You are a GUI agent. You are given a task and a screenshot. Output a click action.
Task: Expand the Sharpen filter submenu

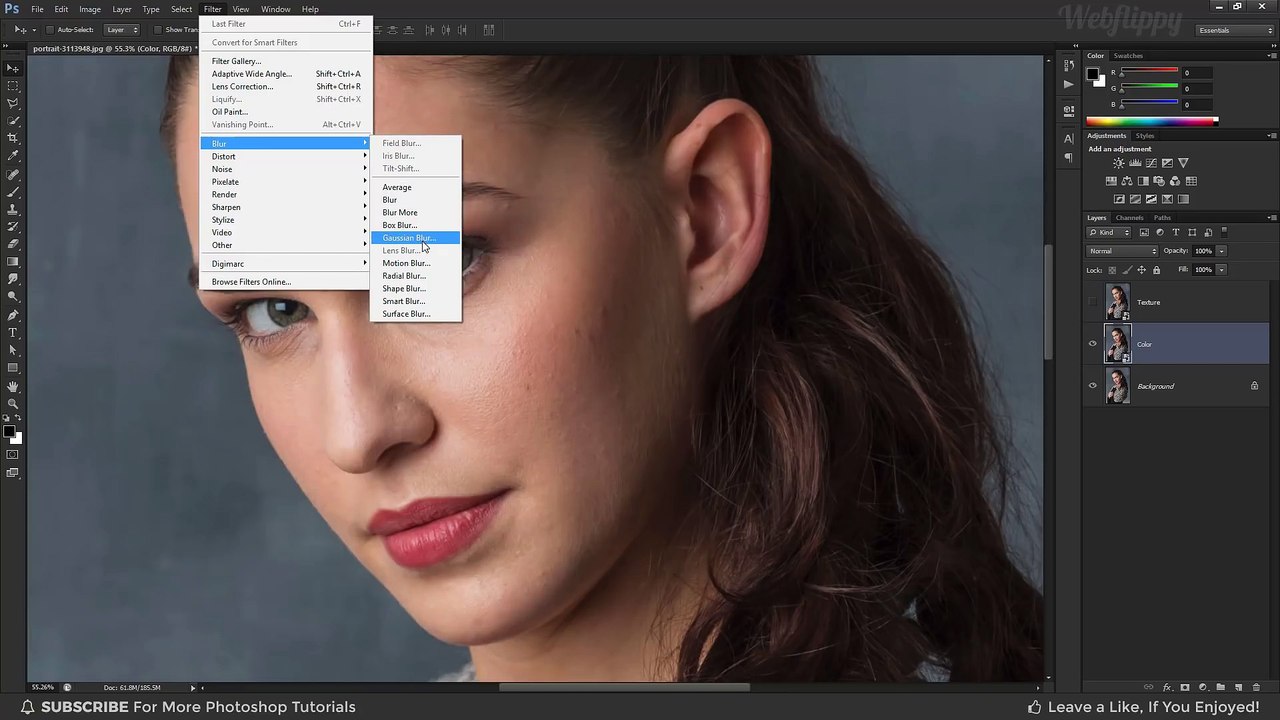tap(285, 207)
